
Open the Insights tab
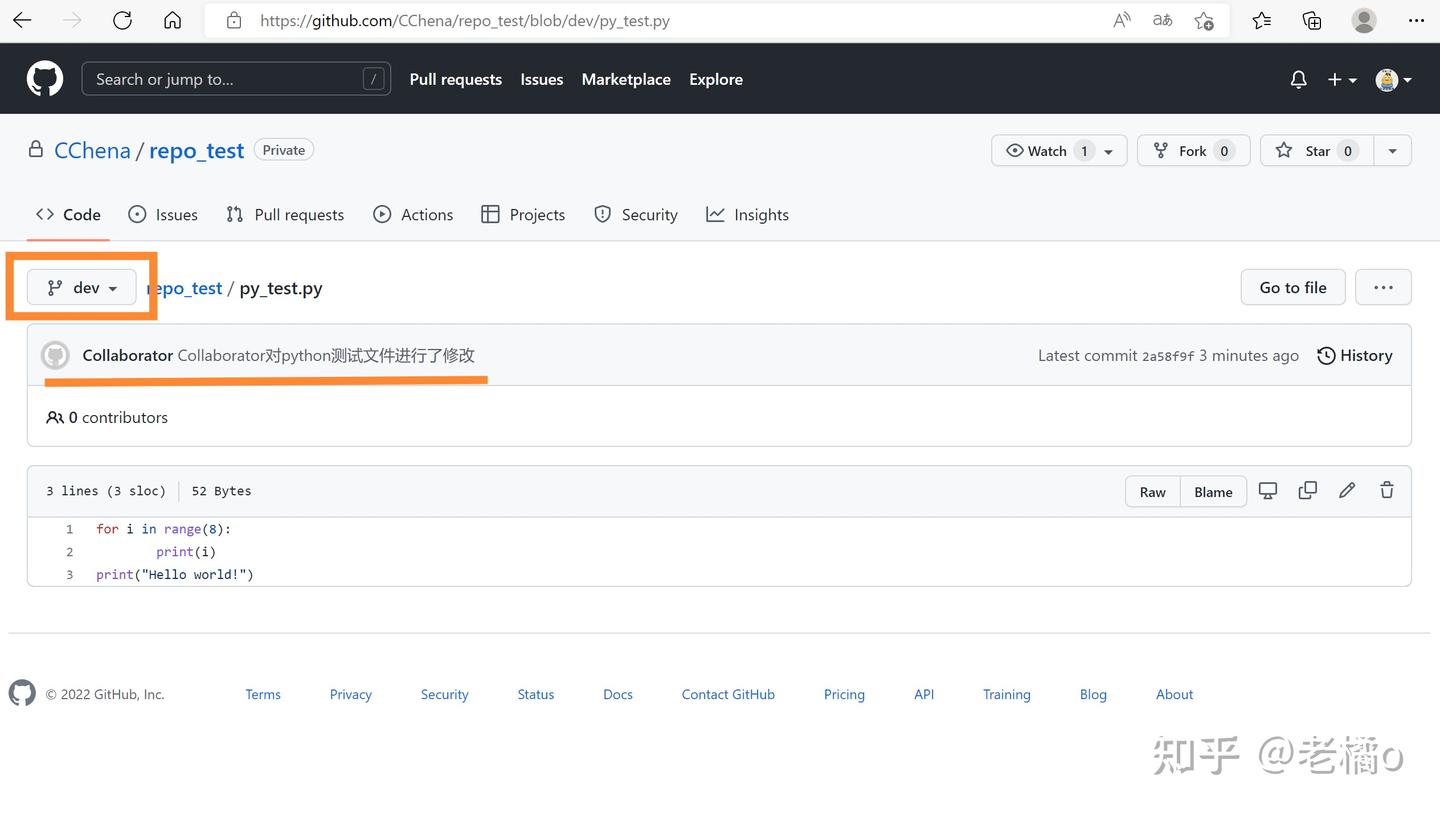coord(747,214)
